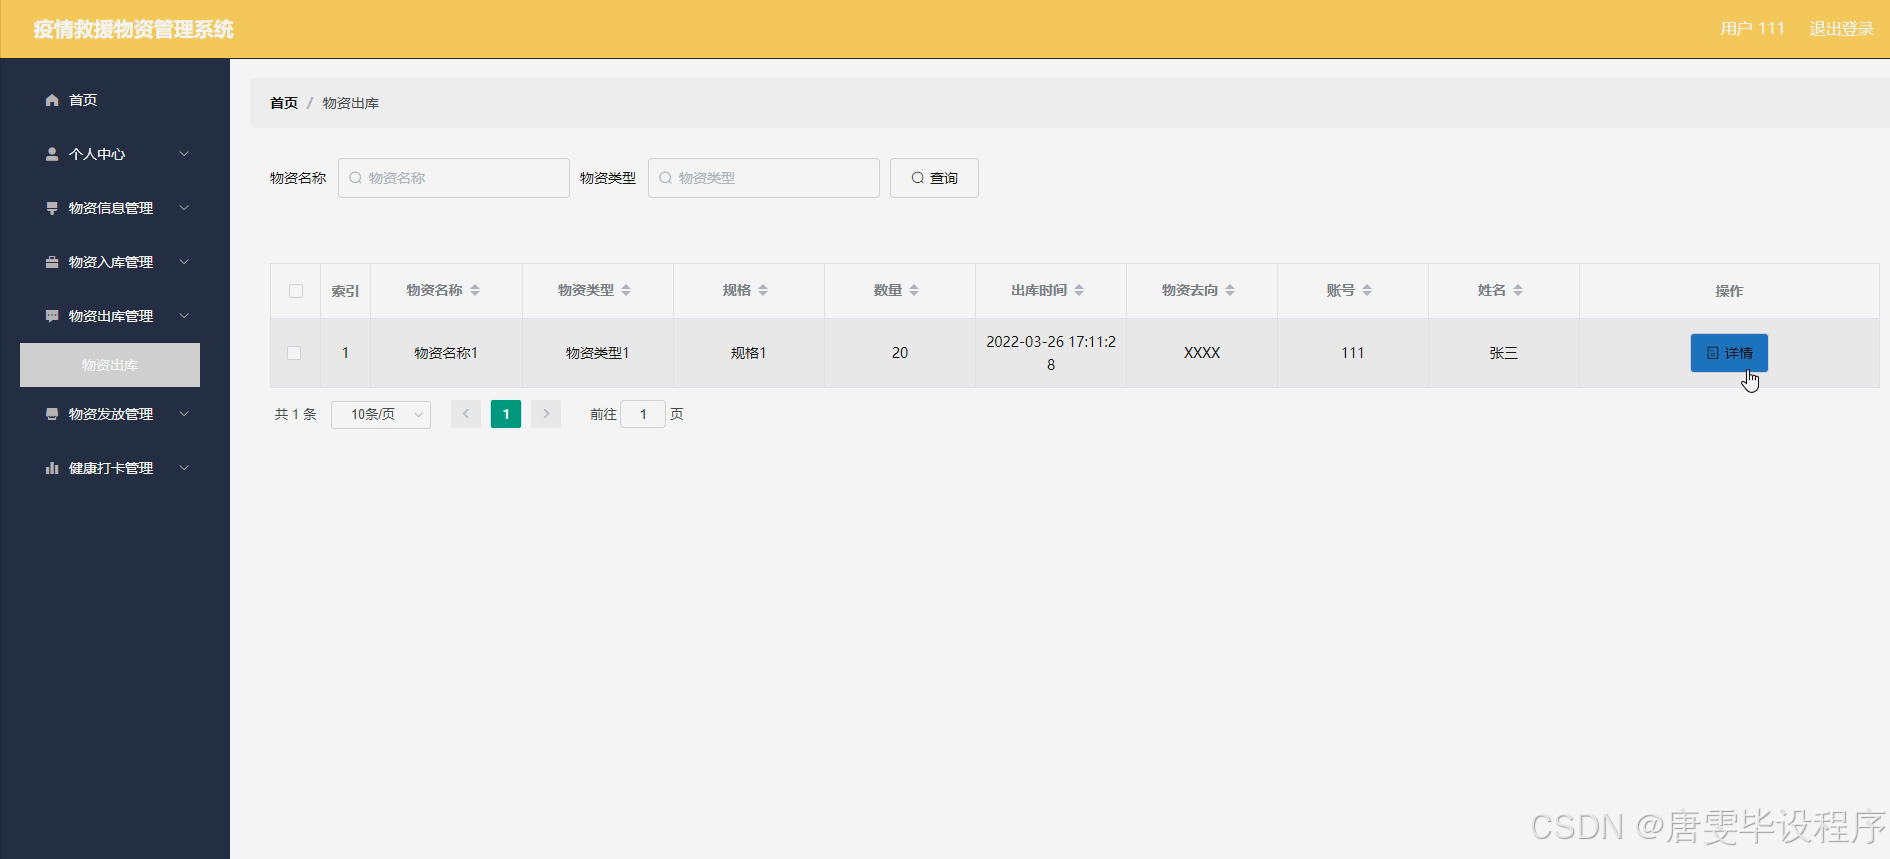This screenshot has width=1890, height=859.
Task: Check the row 1 checkbox for 物资名称1
Action: click(x=294, y=353)
